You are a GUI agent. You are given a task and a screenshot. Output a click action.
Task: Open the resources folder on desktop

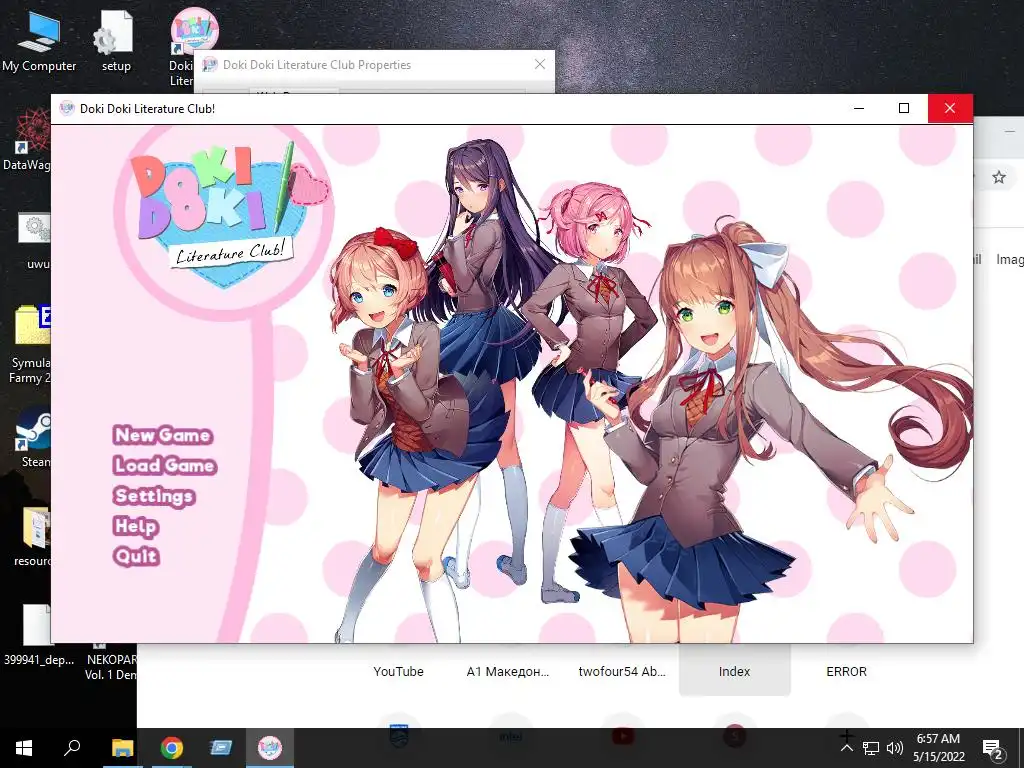point(33,537)
